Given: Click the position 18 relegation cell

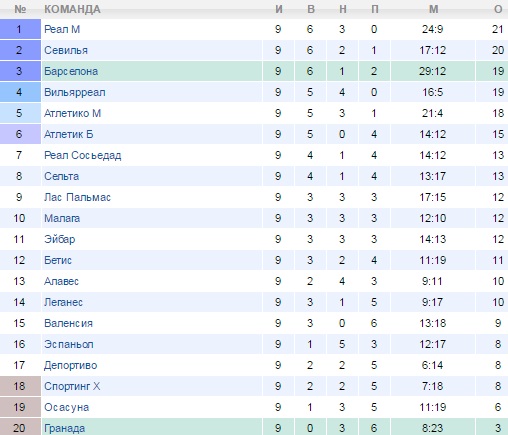Looking at the screenshot, I should [x=20, y=386].
